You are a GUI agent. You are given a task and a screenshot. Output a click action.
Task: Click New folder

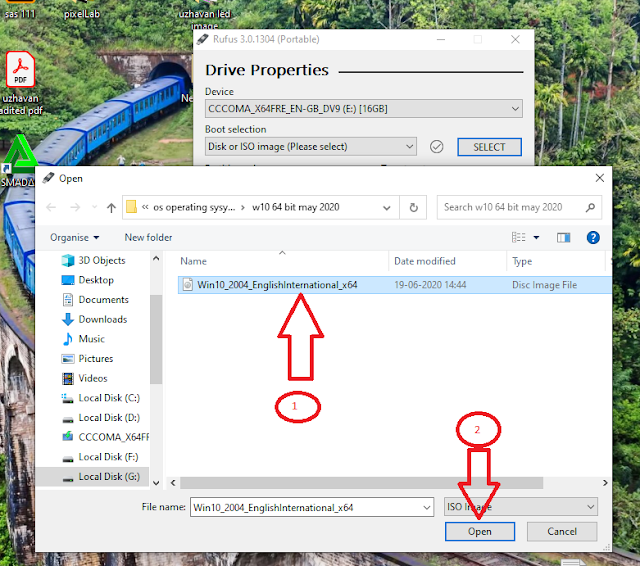pos(148,237)
